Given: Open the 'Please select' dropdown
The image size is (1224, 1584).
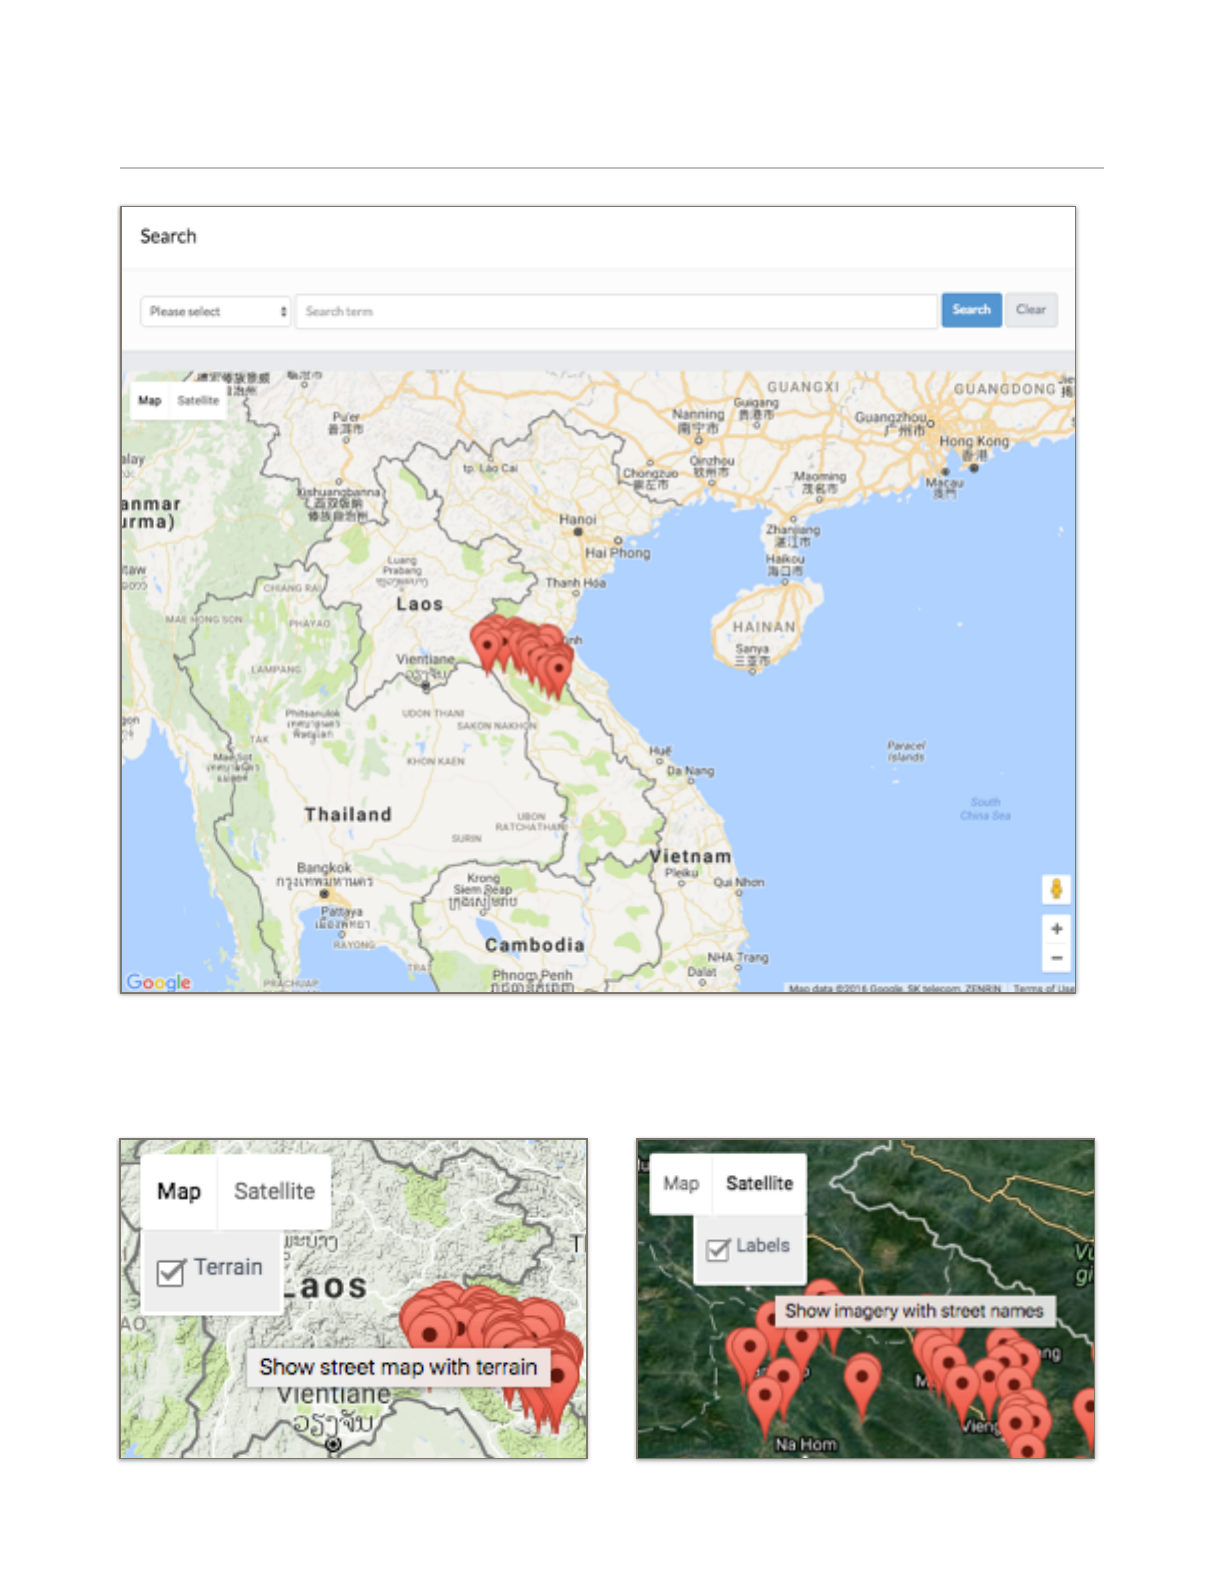Looking at the screenshot, I should (215, 311).
